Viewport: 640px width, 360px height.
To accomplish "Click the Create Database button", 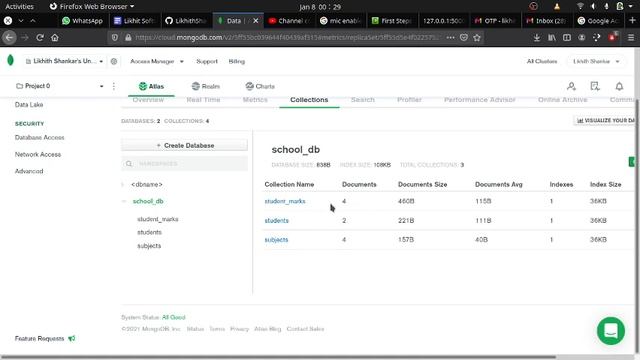I will [x=184, y=145].
